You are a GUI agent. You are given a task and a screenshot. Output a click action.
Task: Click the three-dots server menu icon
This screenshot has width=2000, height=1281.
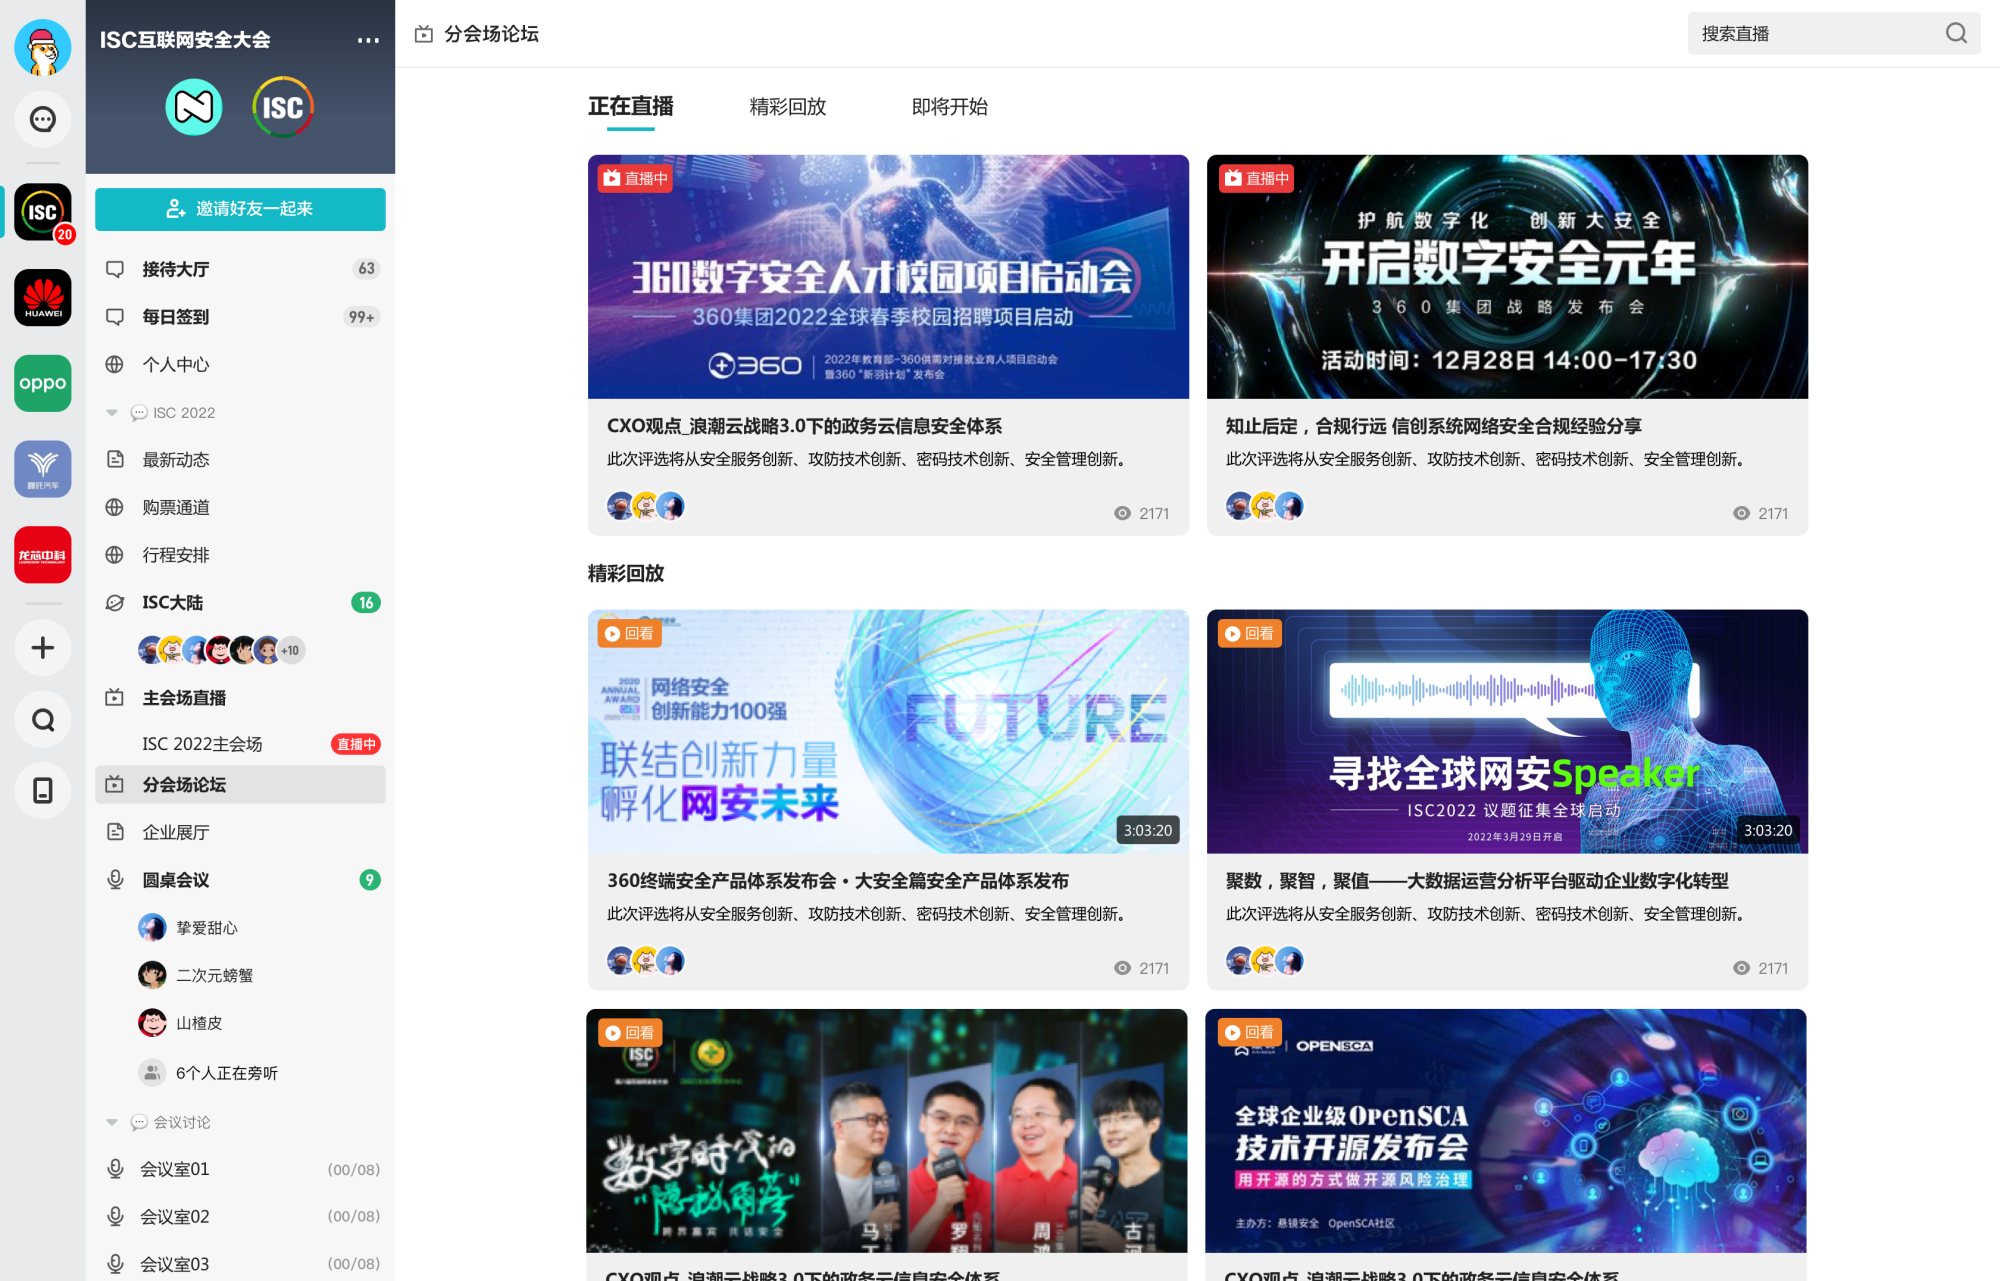click(368, 40)
